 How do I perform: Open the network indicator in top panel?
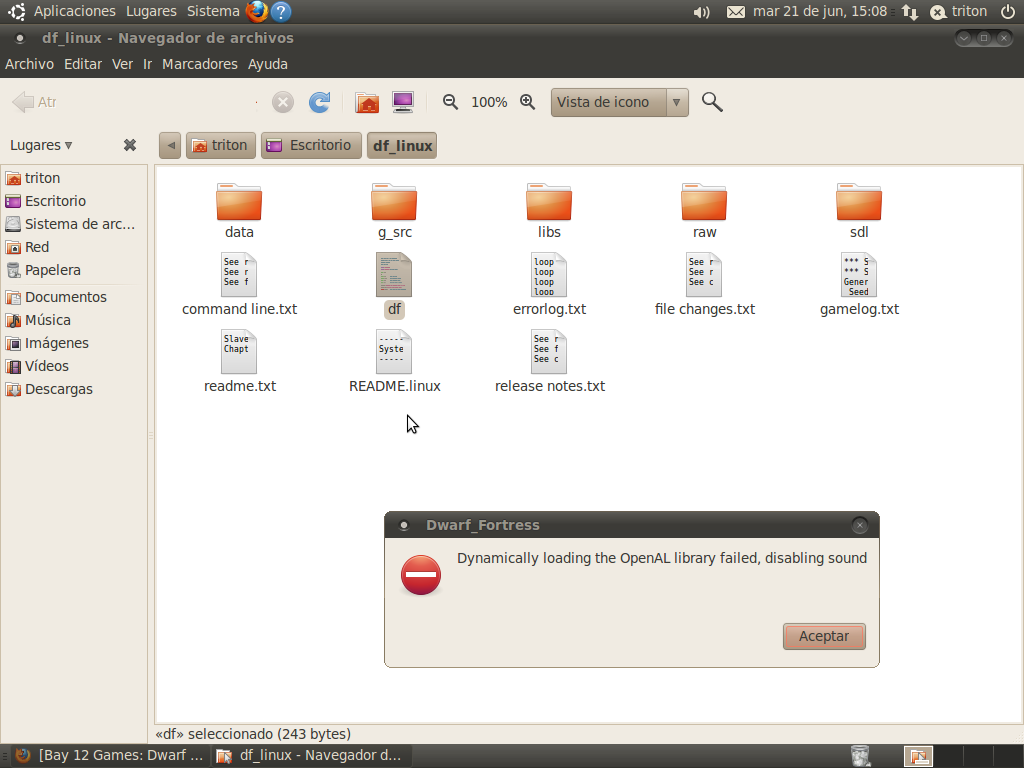pos(910,12)
